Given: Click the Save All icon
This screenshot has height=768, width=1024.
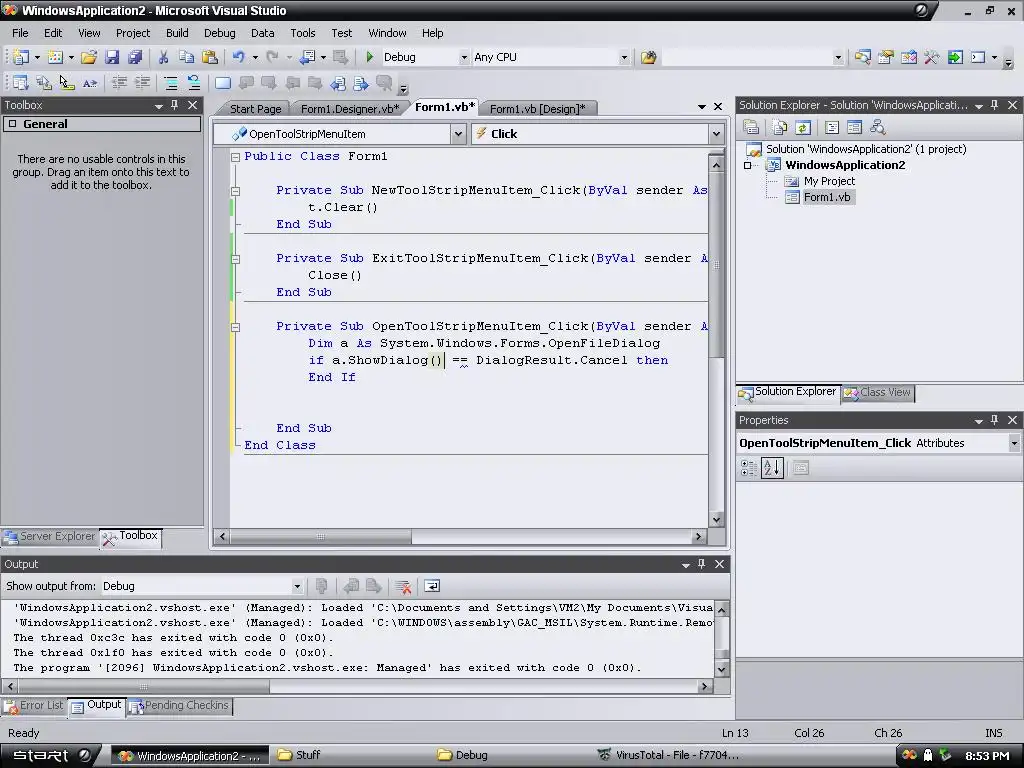Looking at the screenshot, I should tap(135, 57).
